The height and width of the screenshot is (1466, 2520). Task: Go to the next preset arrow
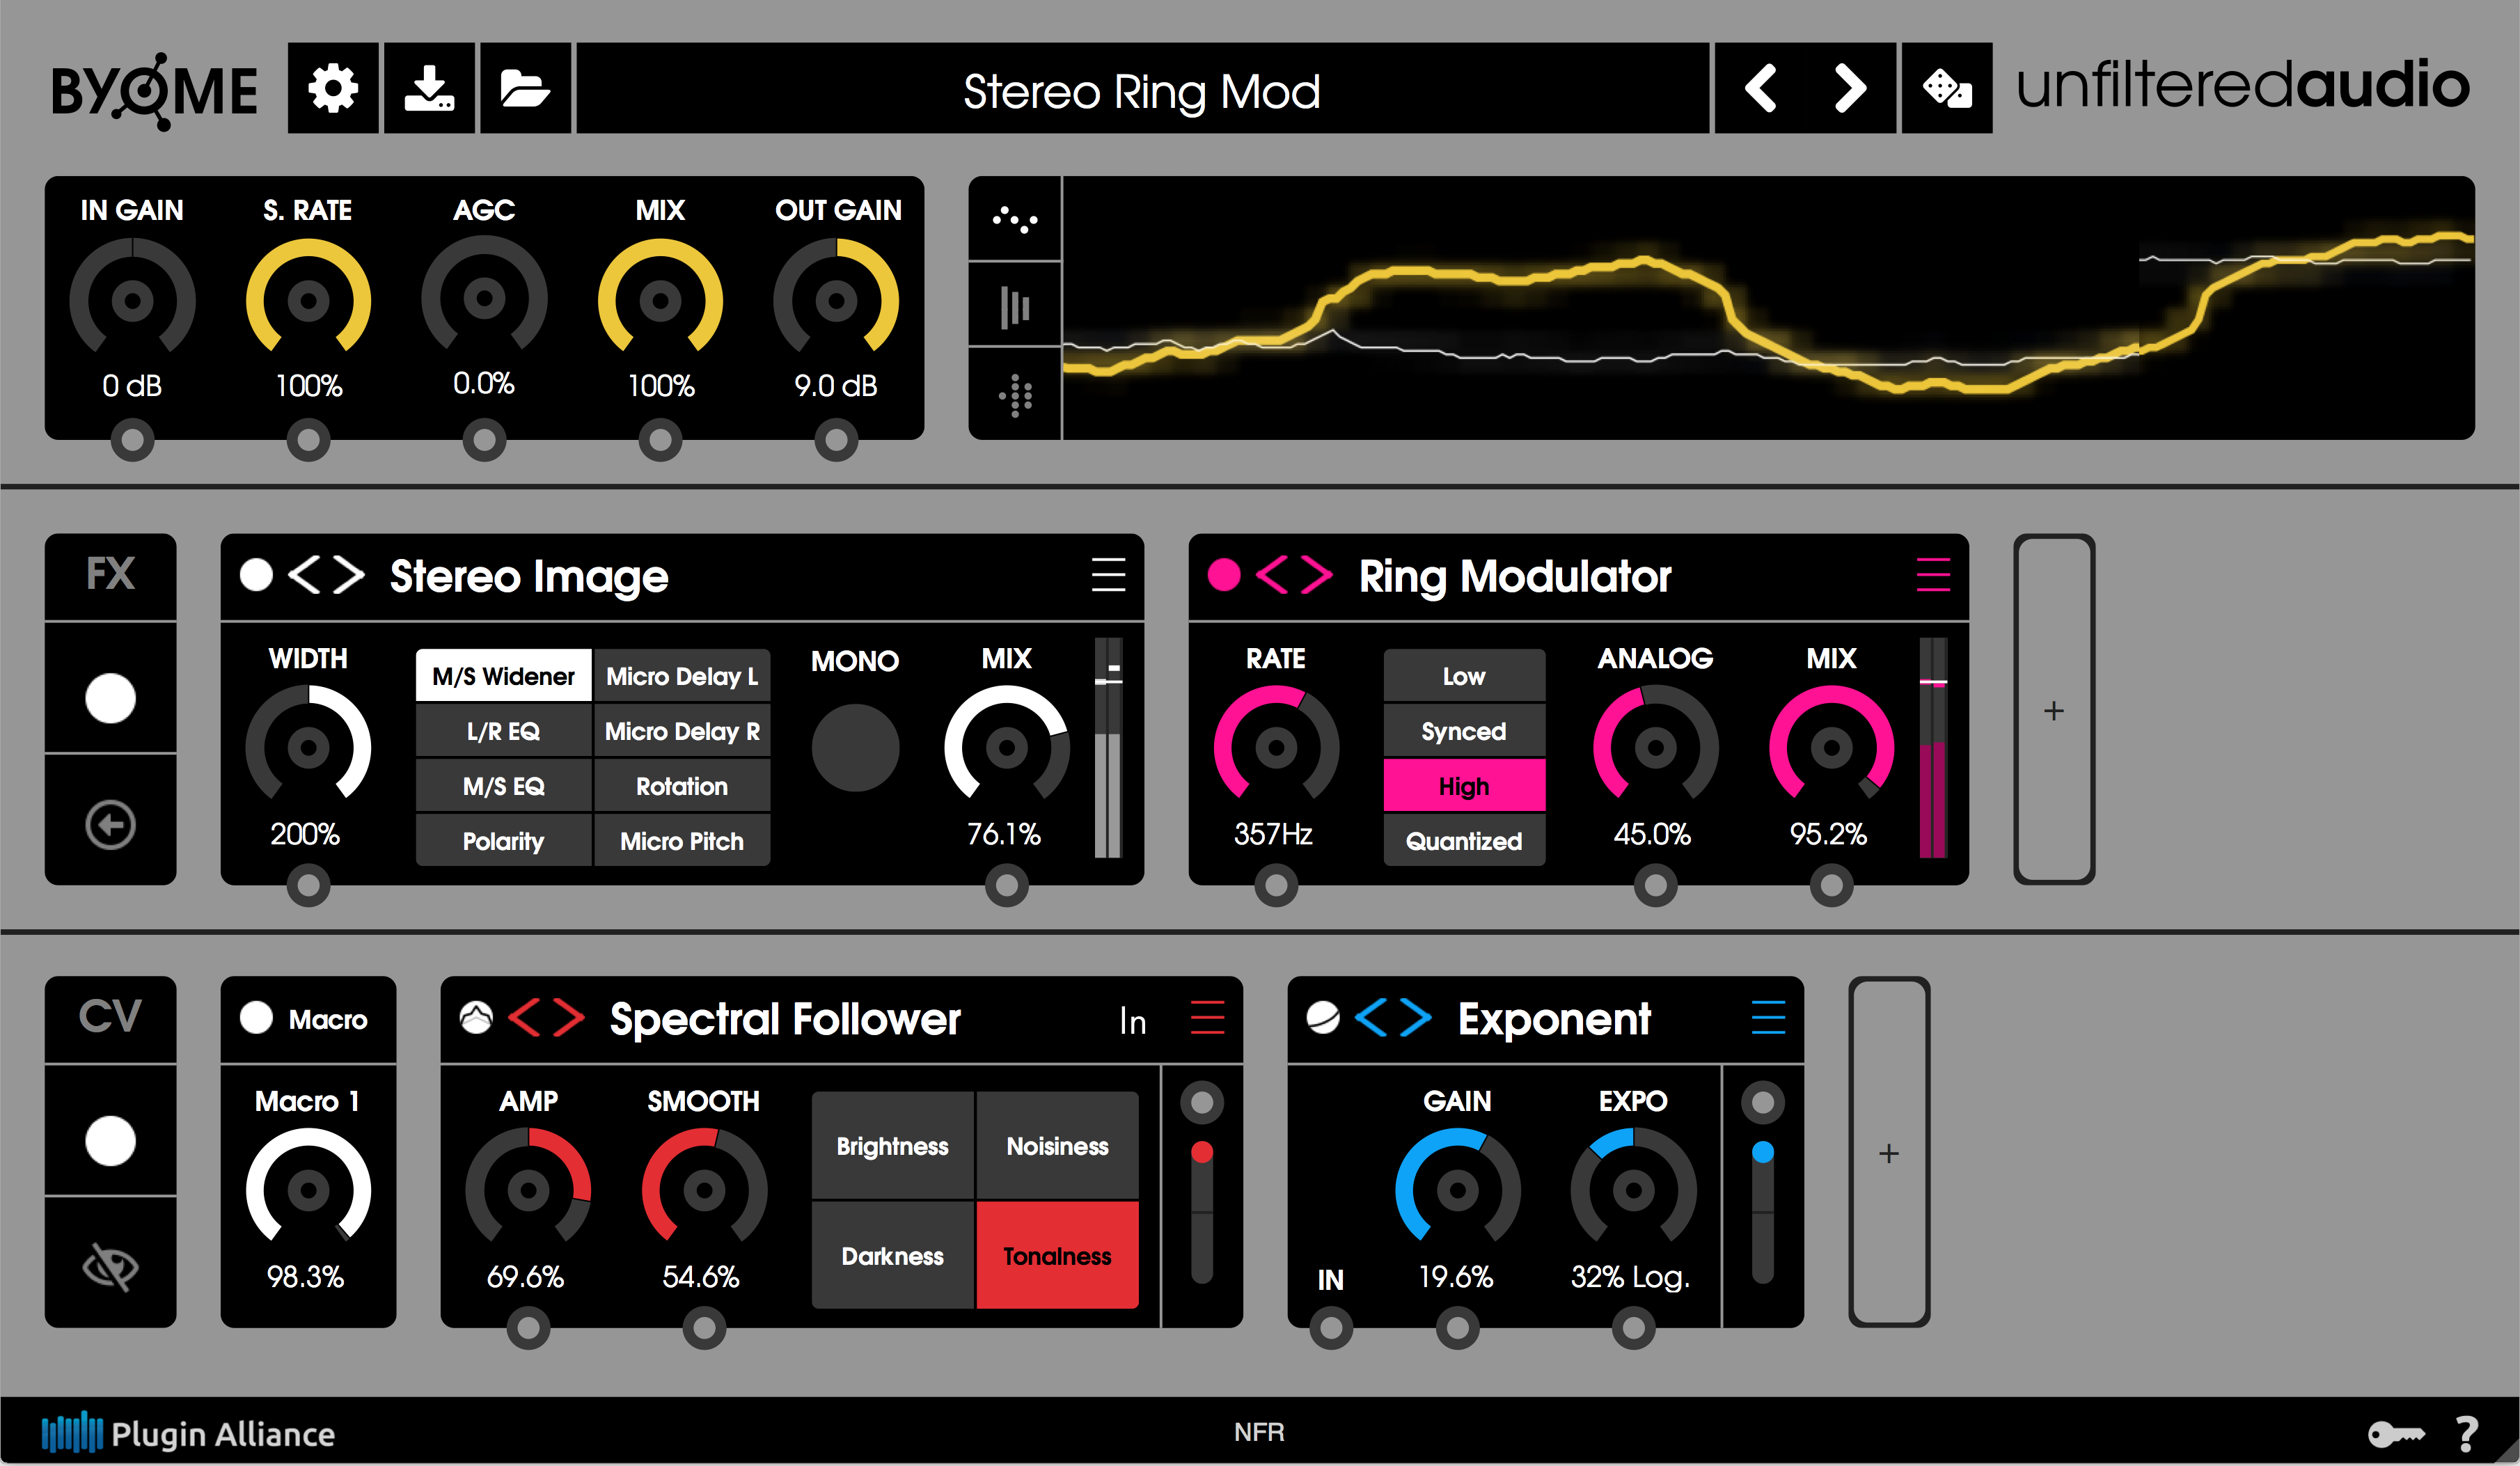(x=1850, y=88)
